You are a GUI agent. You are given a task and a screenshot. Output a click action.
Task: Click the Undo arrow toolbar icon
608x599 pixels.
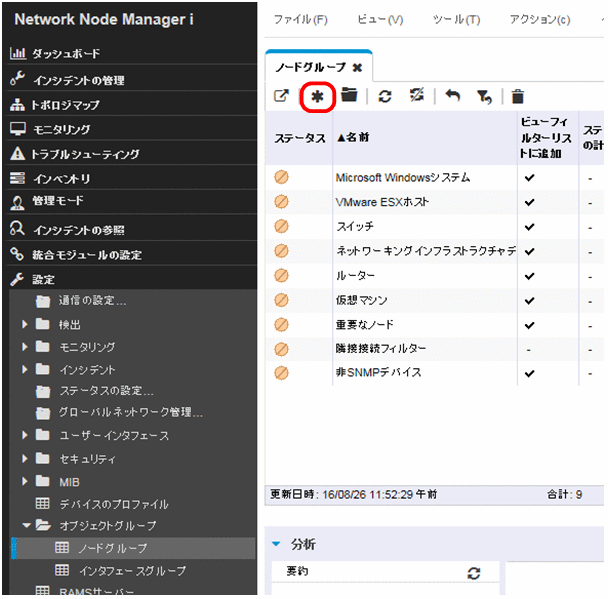(453, 95)
